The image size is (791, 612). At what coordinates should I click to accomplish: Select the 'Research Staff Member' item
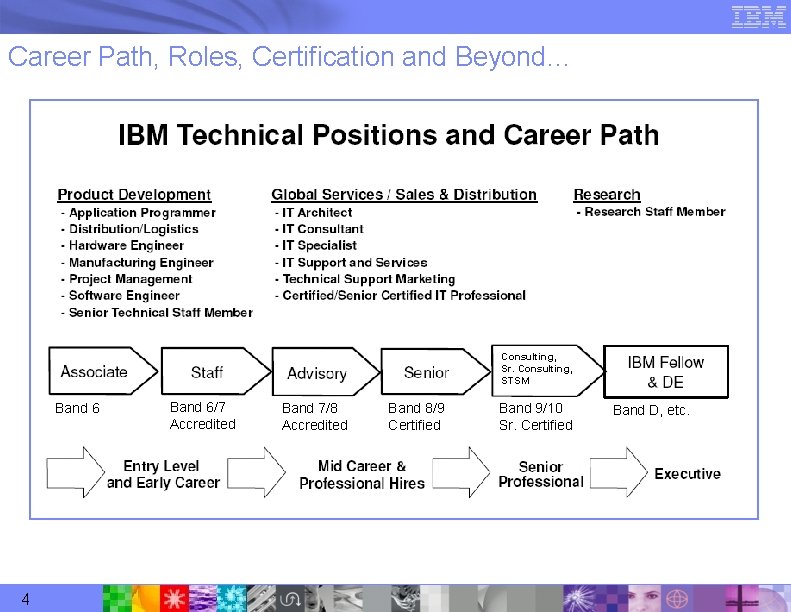pos(655,212)
